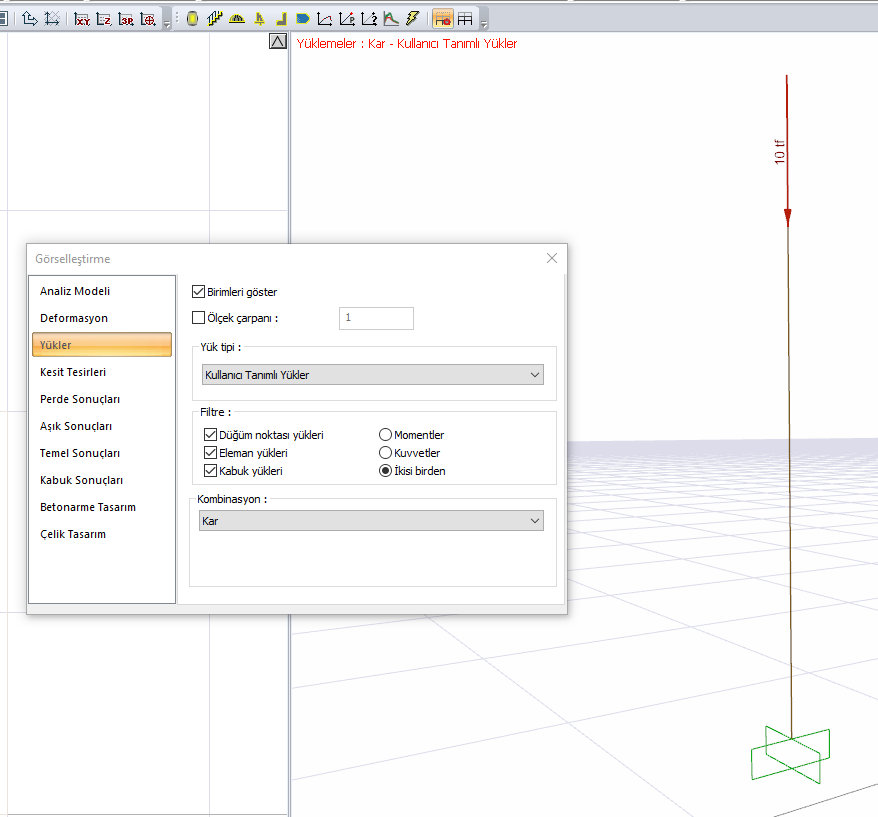The image size is (878, 817).
Task: Click the target view icon
Action: (x=148, y=20)
